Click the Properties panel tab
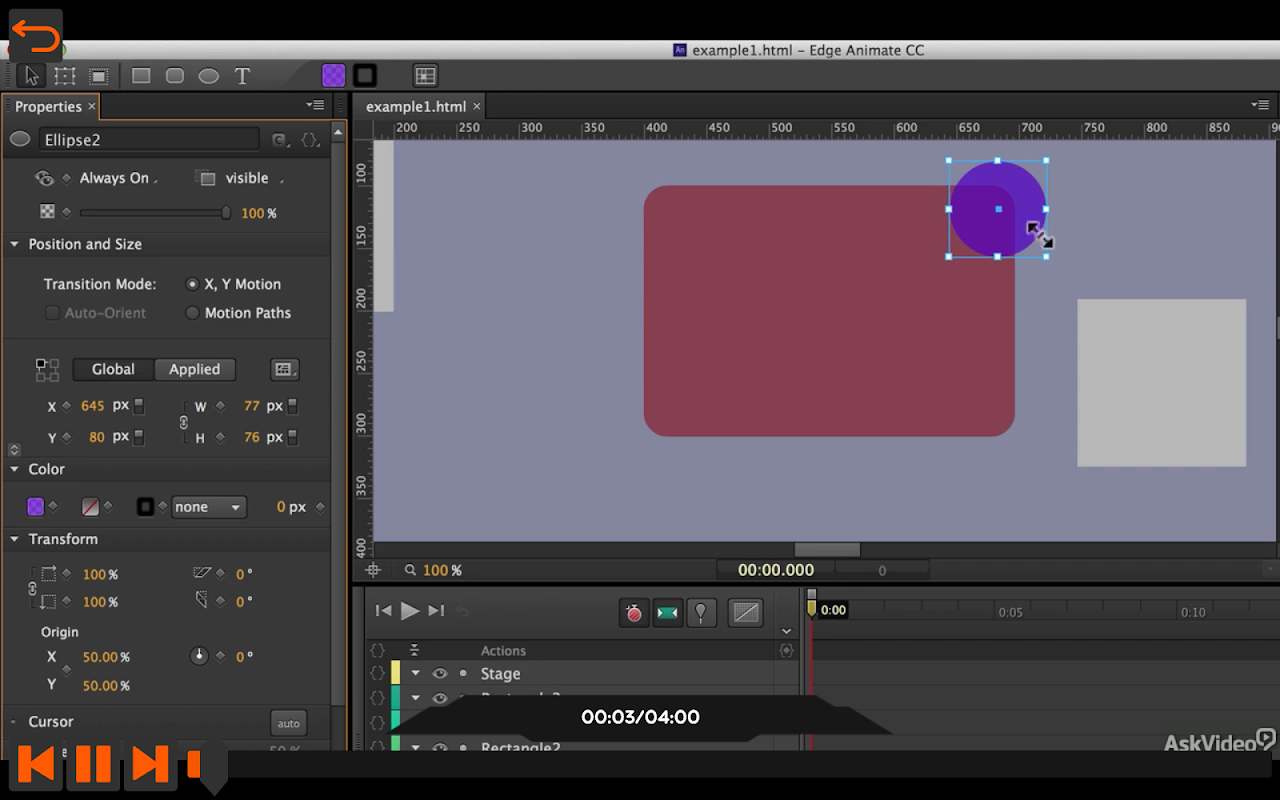The image size is (1280, 800). pos(48,106)
